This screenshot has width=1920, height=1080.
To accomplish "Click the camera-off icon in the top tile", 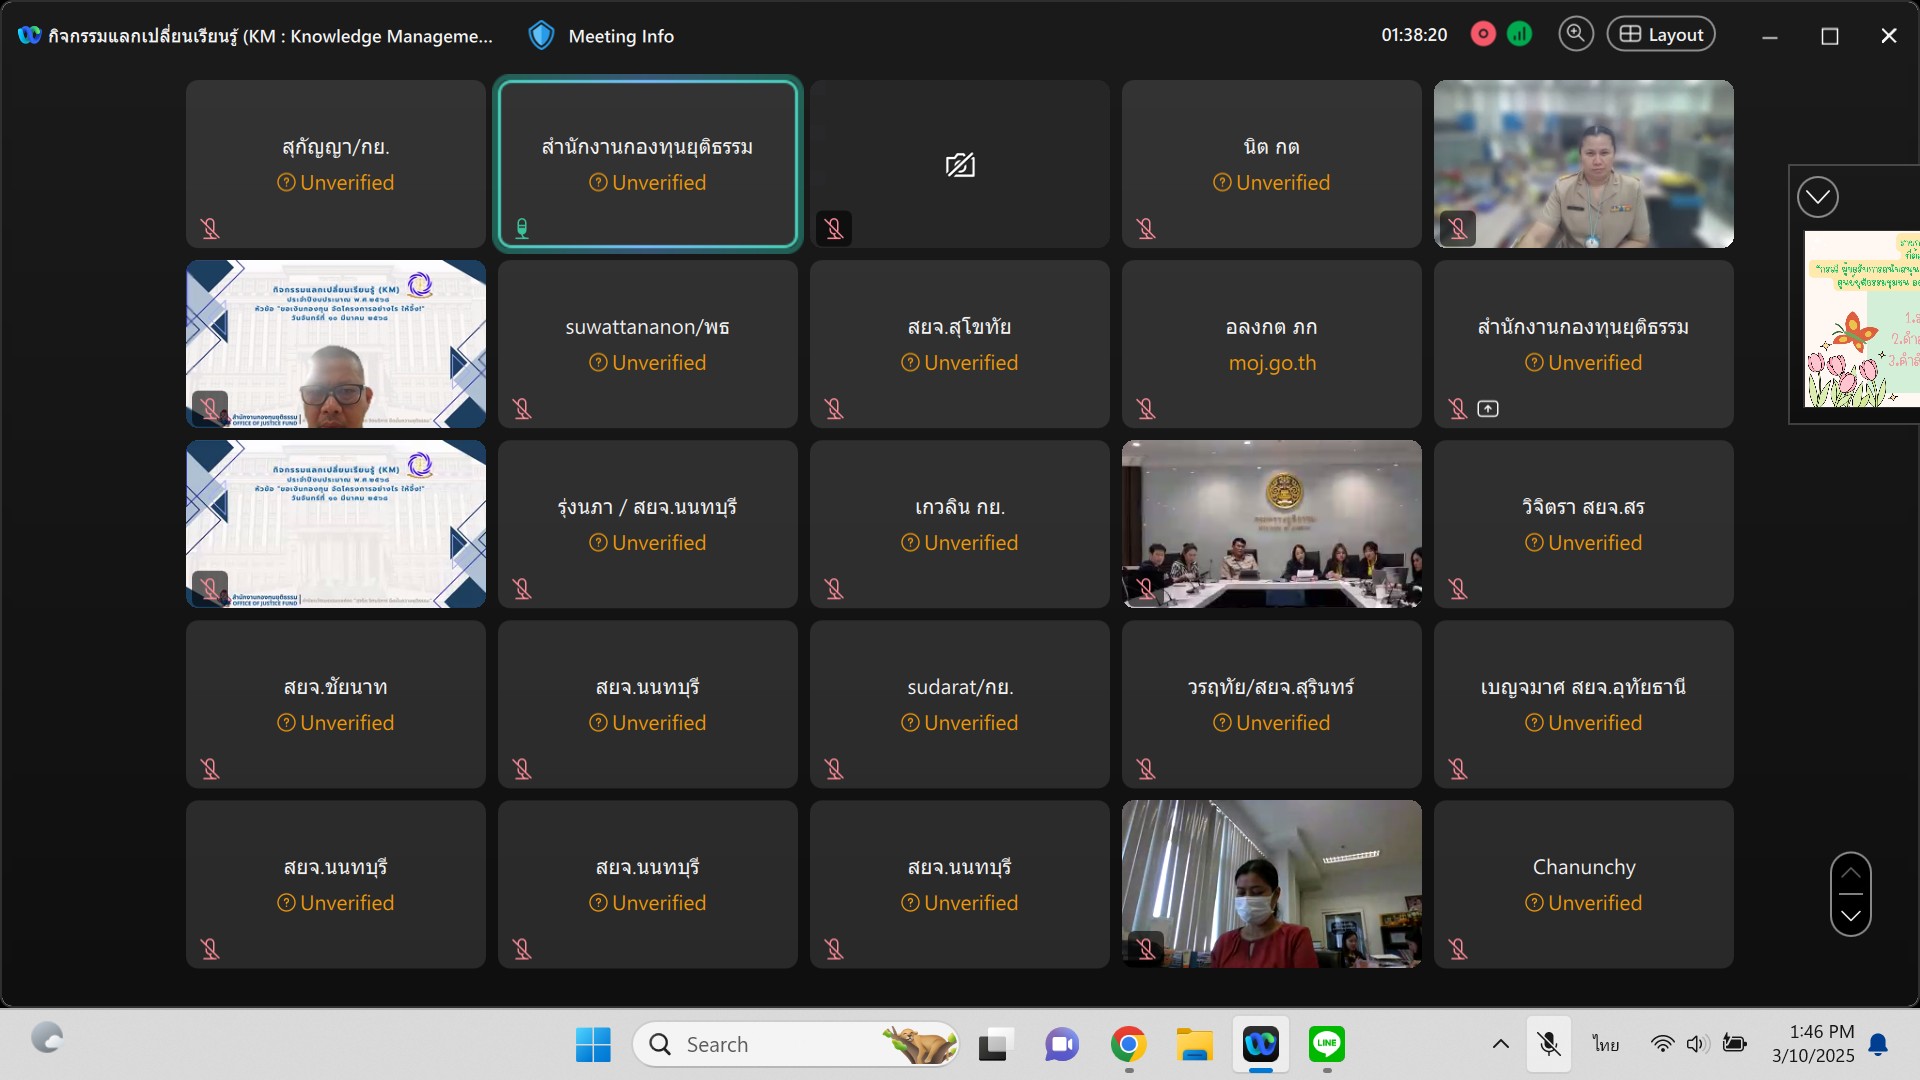I will click(x=960, y=165).
